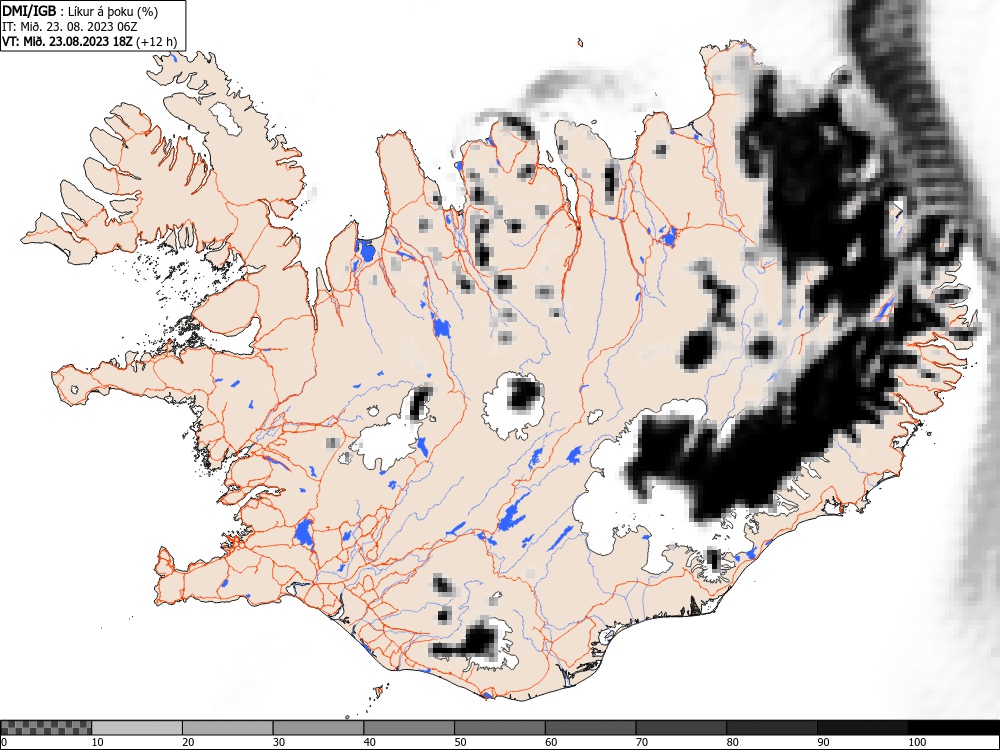Click the 'DMI/IGB : Líkur á þoku (%)' title
The image size is (1000, 750).
(80, 11)
